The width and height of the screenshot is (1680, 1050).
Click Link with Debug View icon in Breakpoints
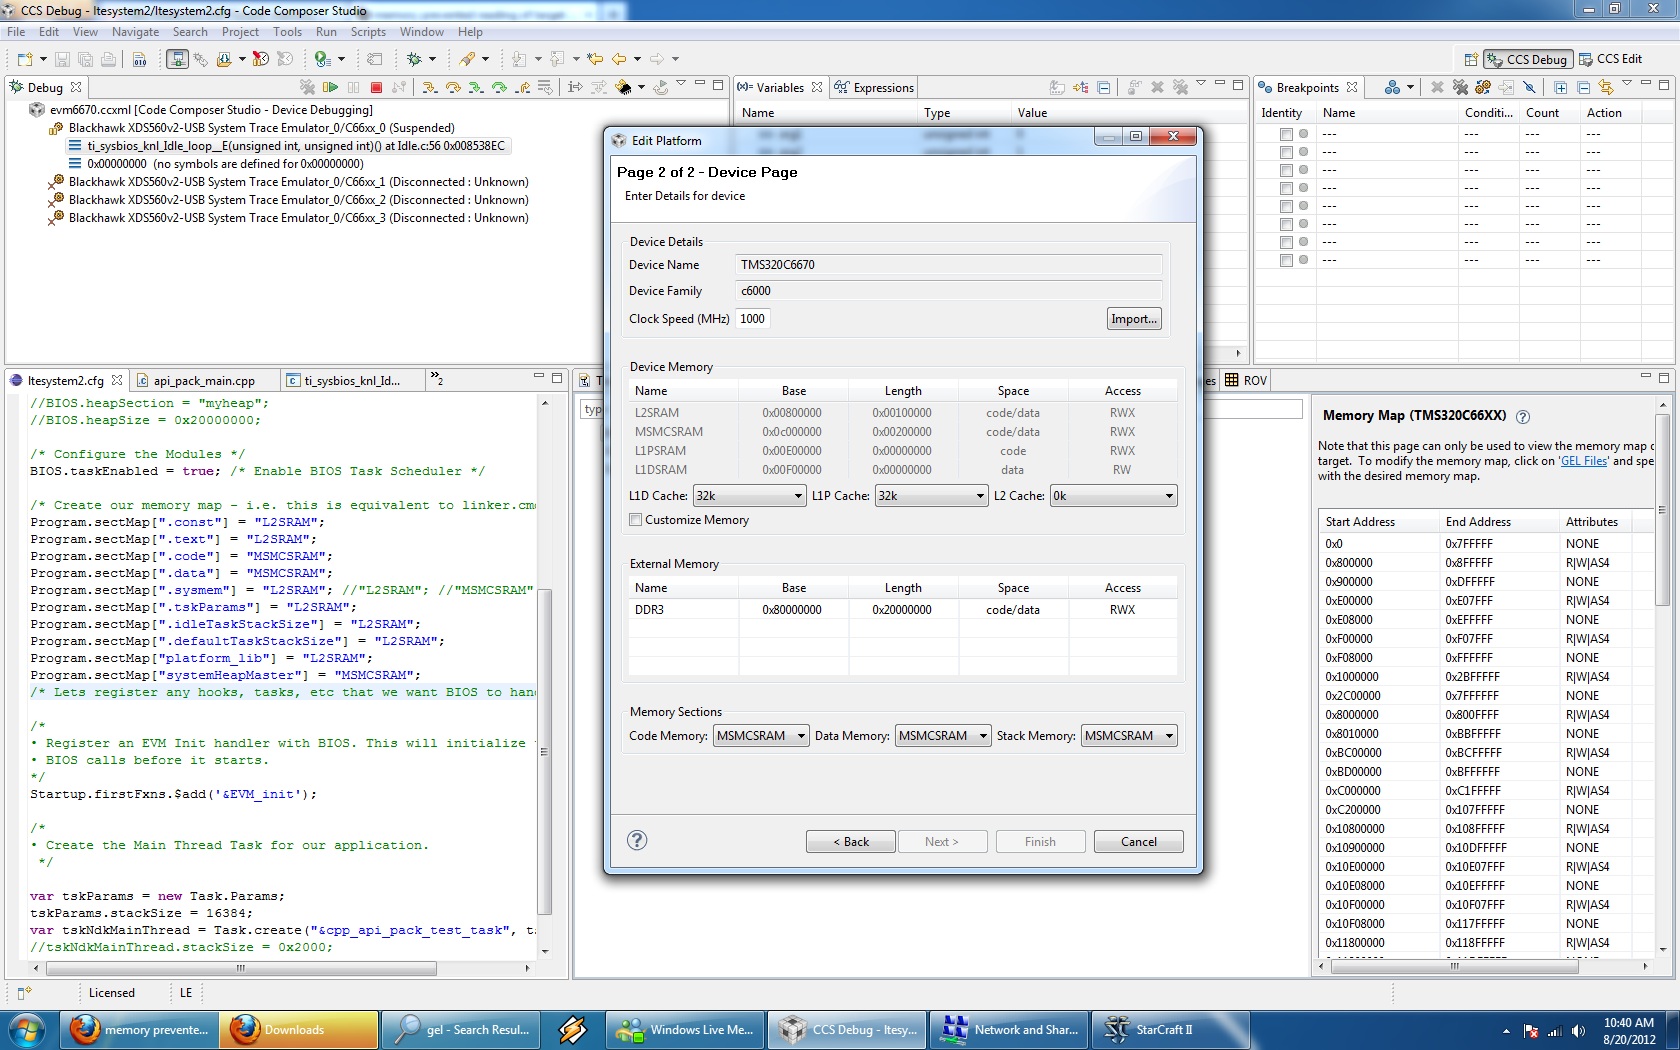(x=1606, y=87)
